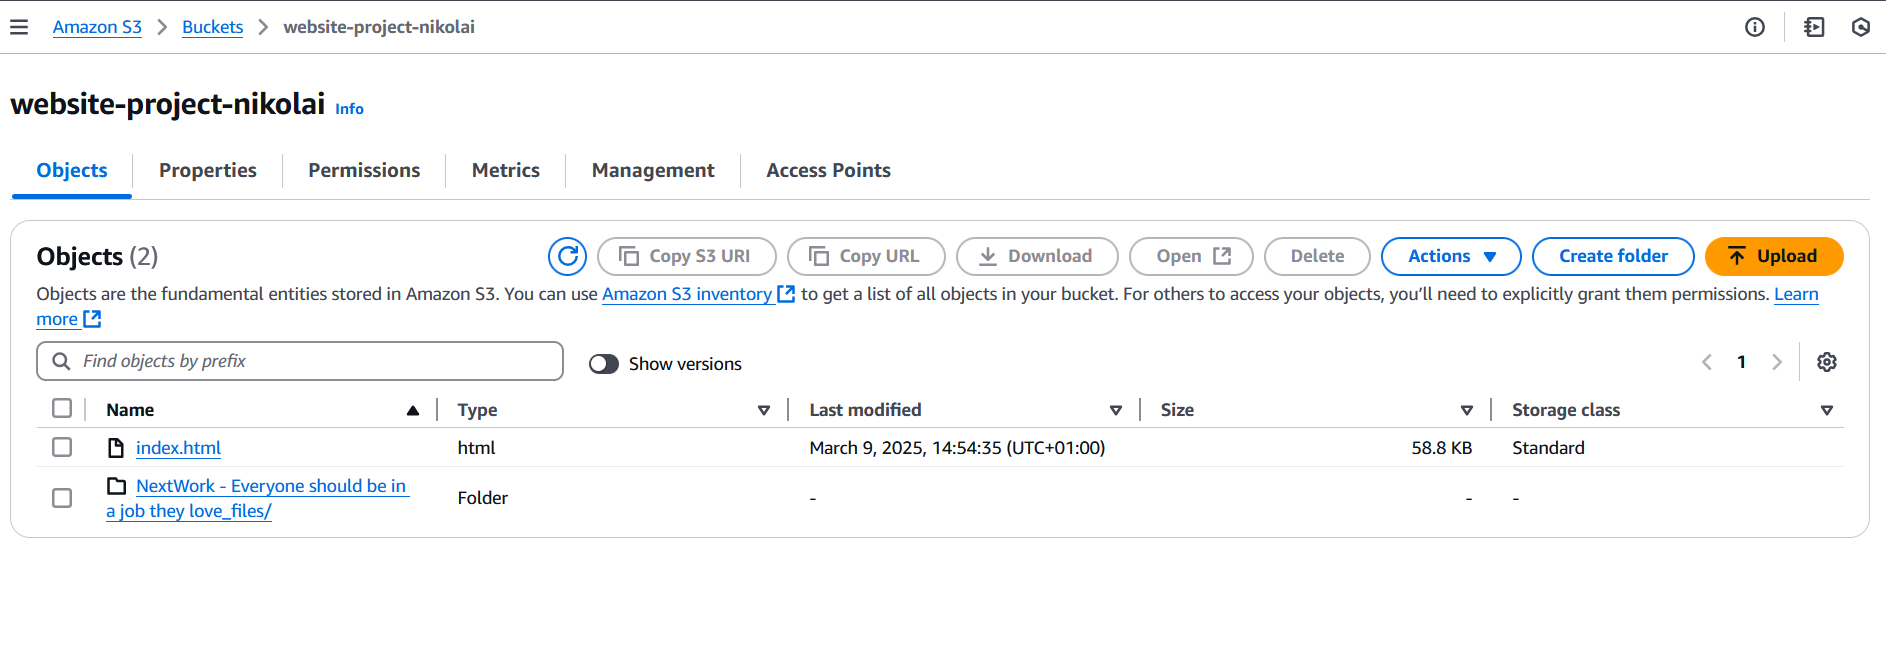Click the Learn more external link icon
The height and width of the screenshot is (646, 1886).
click(x=92, y=319)
